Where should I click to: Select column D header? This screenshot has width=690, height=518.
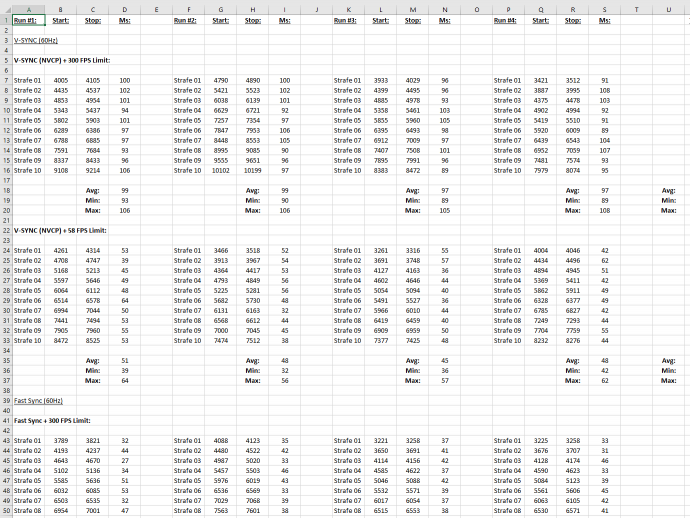pyautogui.click(x=125, y=9)
